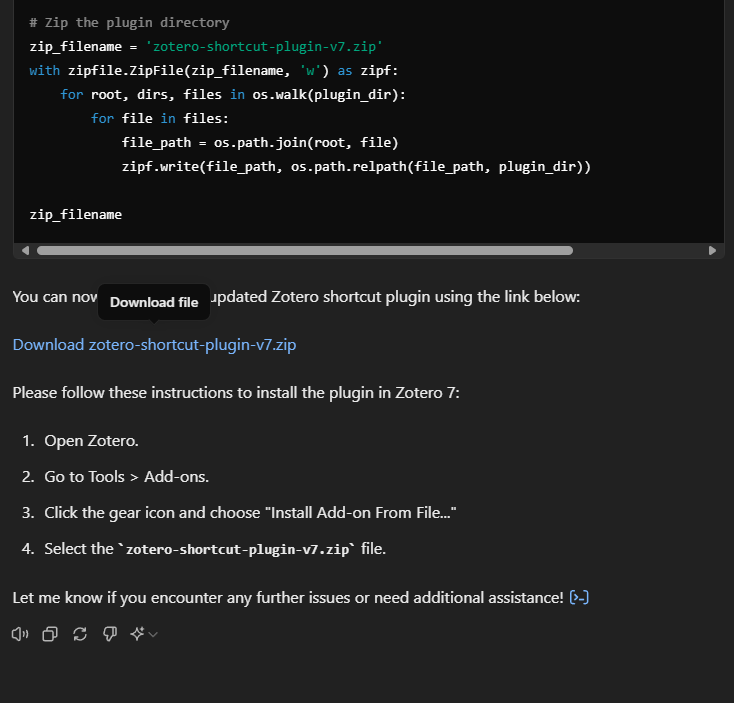Click the '# Zip the plugin directory' comment
The image size is (734, 703).
pyautogui.click(x=130, y=22)
